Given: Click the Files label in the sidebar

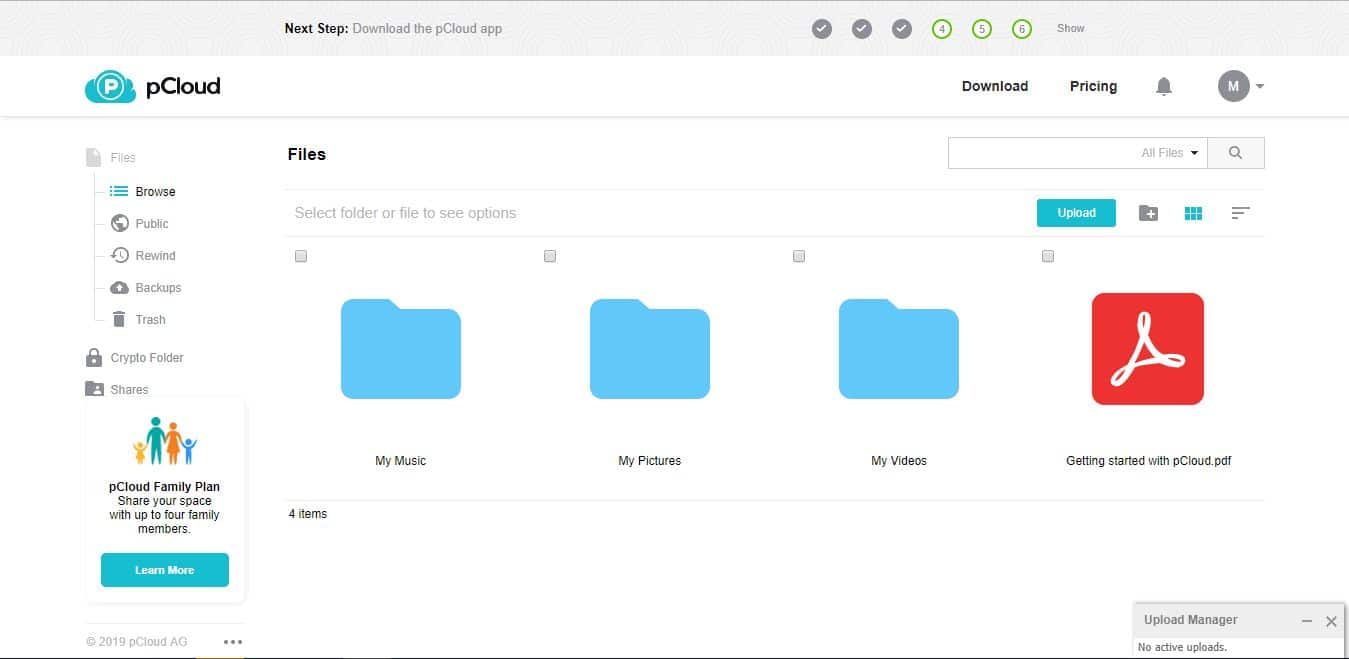Looking at the screenshot, I should (123, 158).
